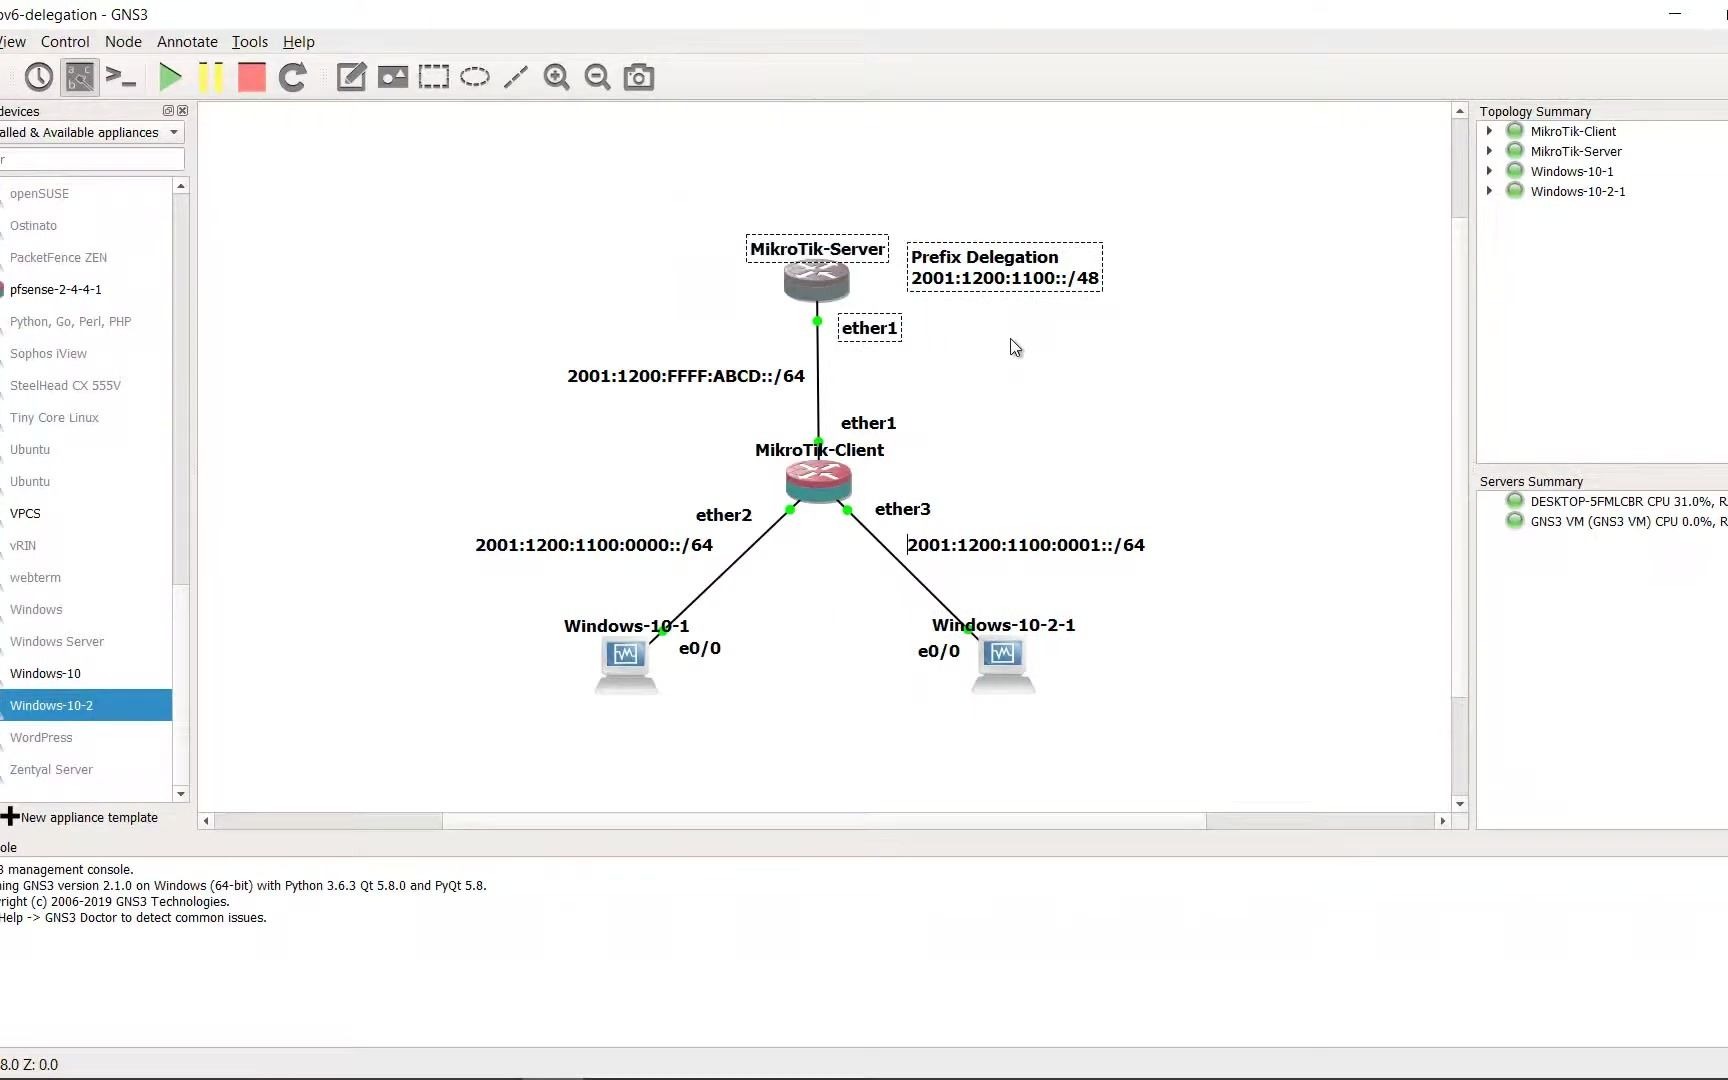This screenshot has width=1728, height=1080.
Task: Zoom in on the topology
Action: (556, 77)
